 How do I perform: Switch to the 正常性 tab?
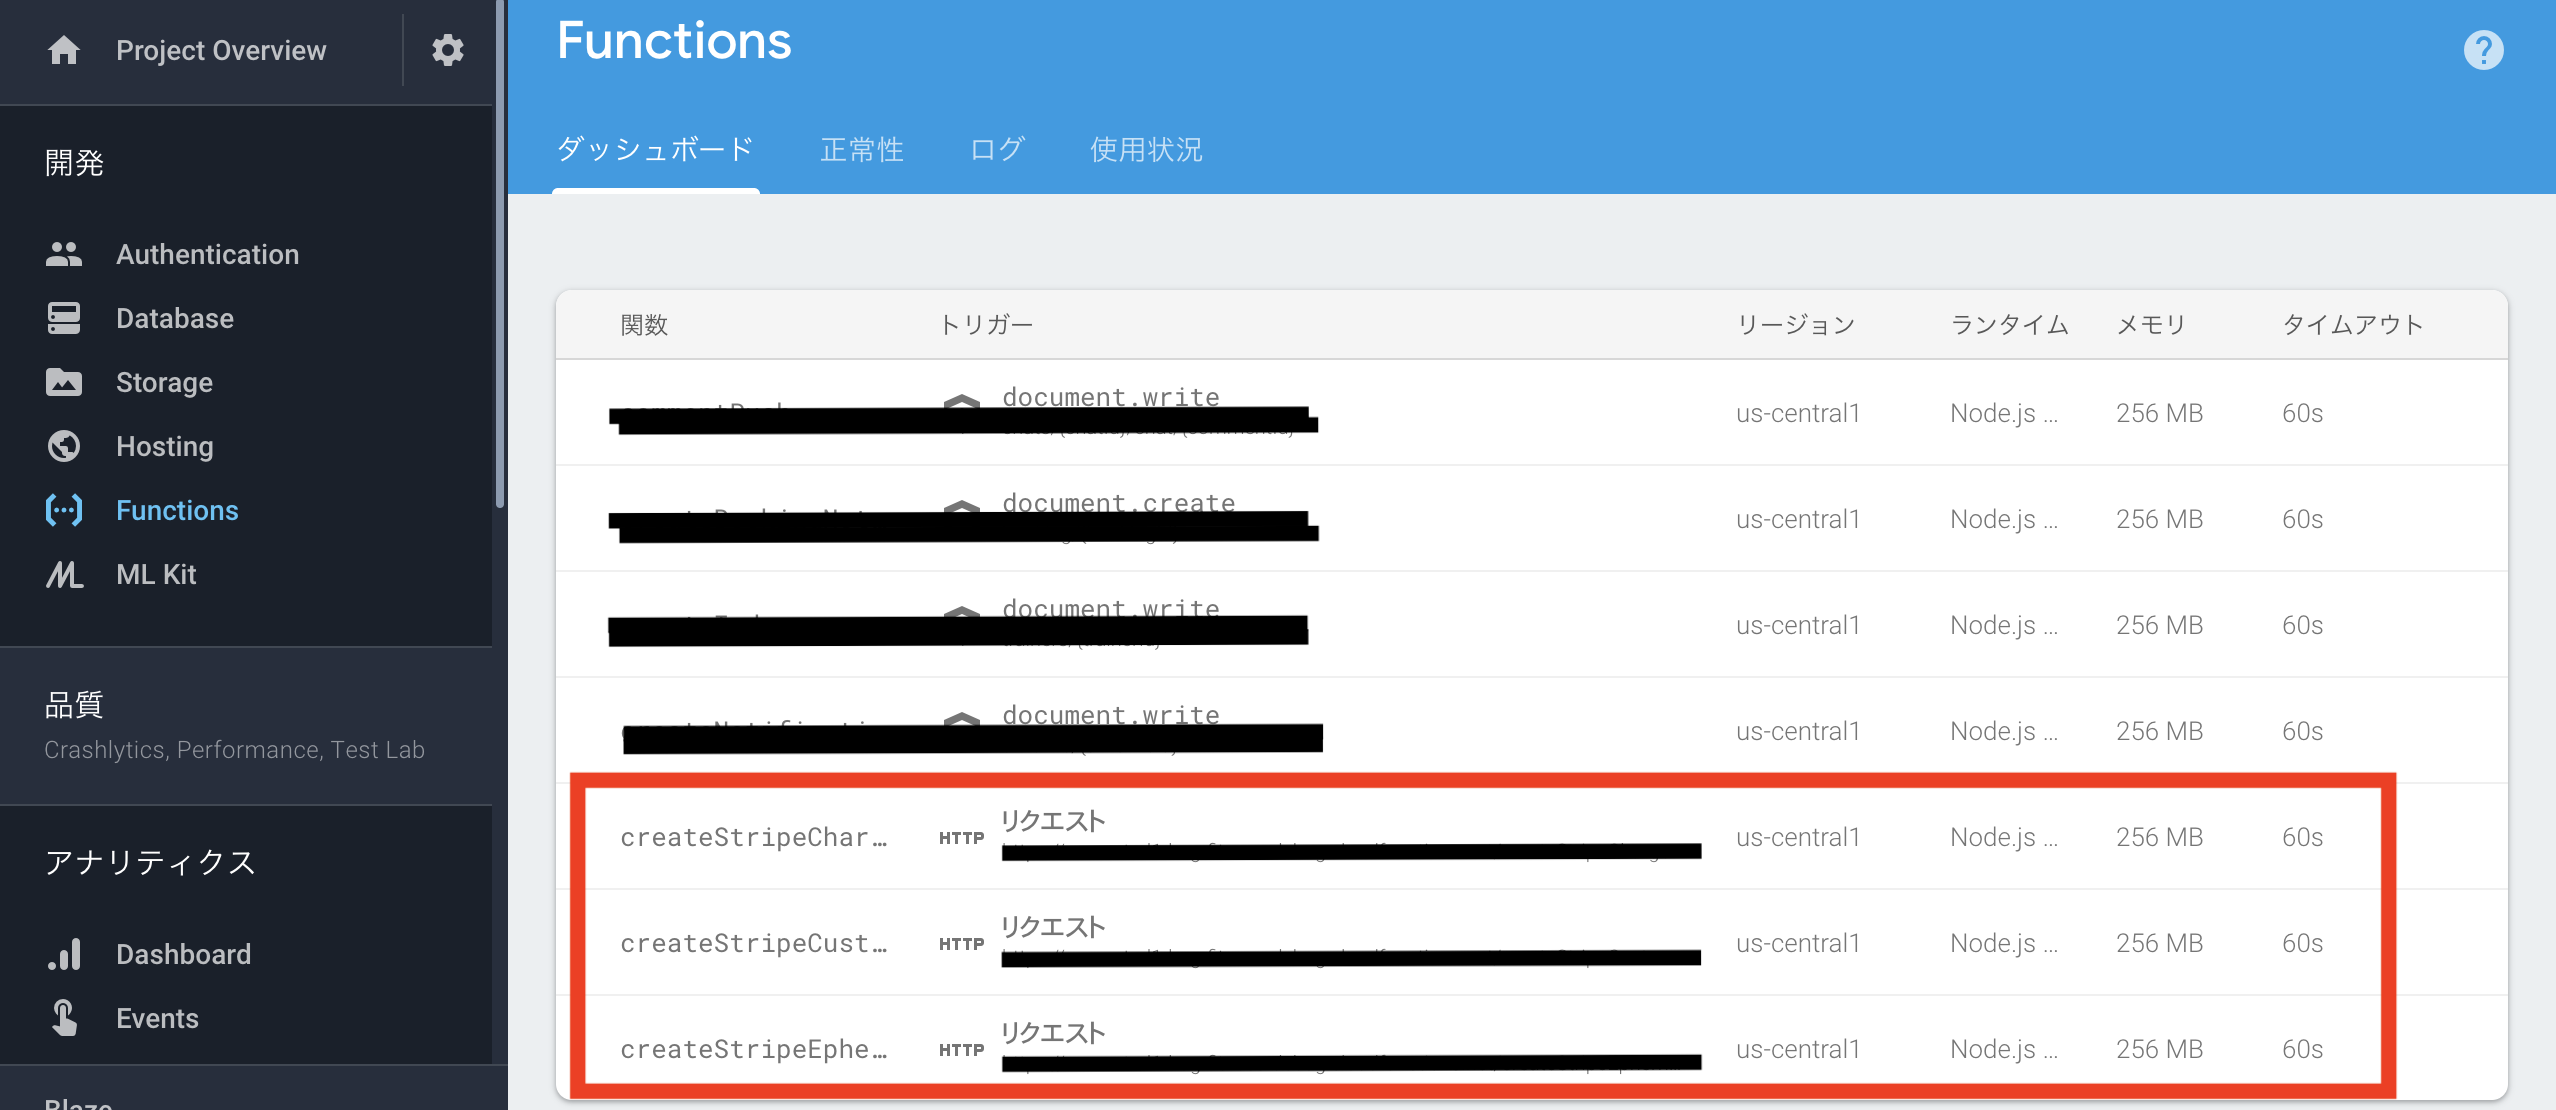[861, 150]
